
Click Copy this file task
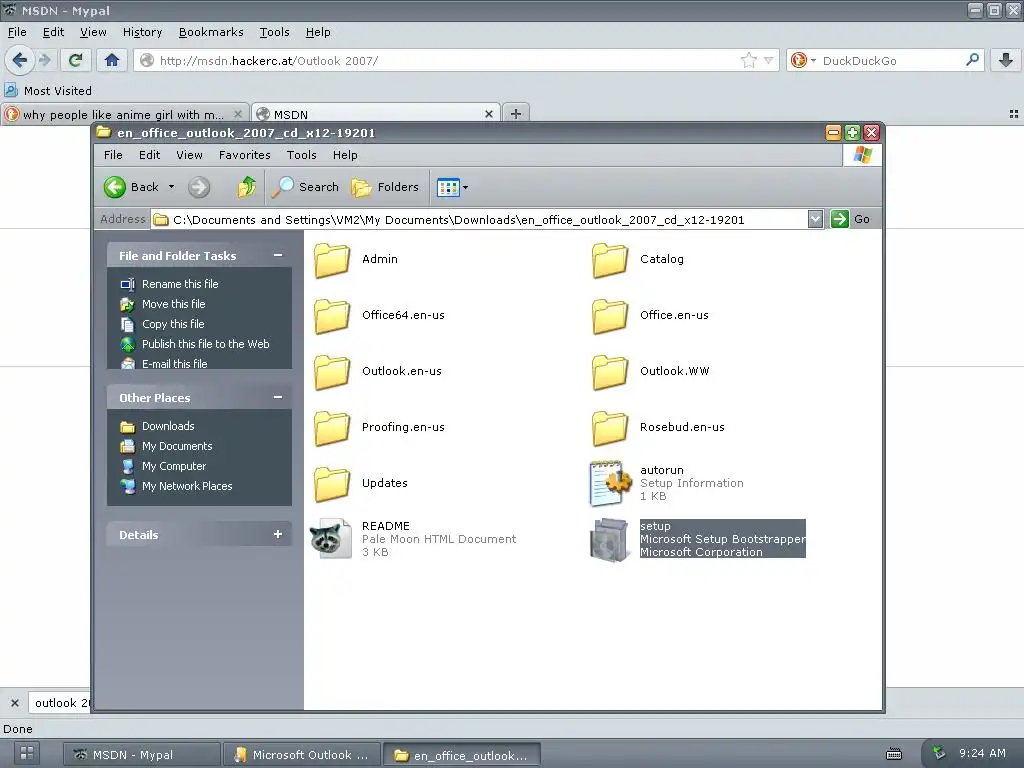pos(173,324)
